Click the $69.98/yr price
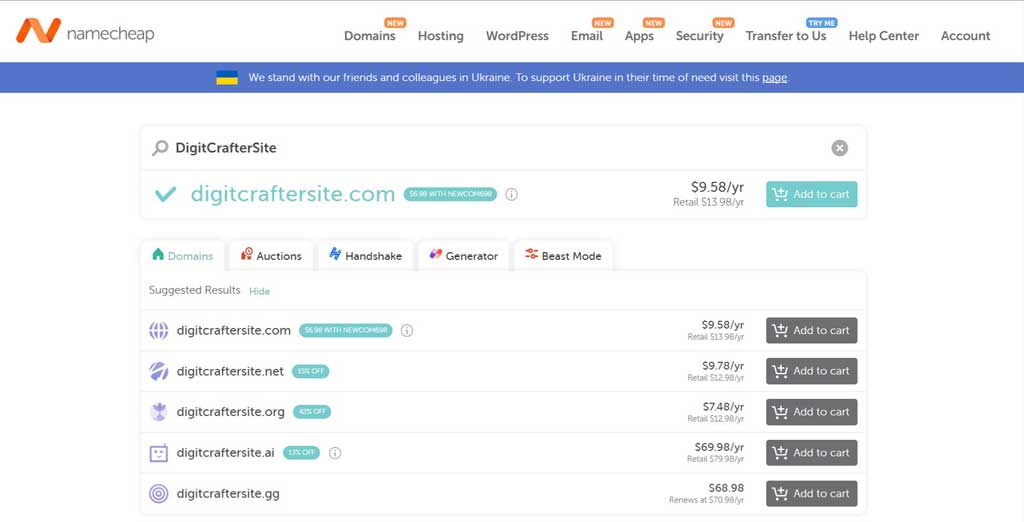 (719, 448)
